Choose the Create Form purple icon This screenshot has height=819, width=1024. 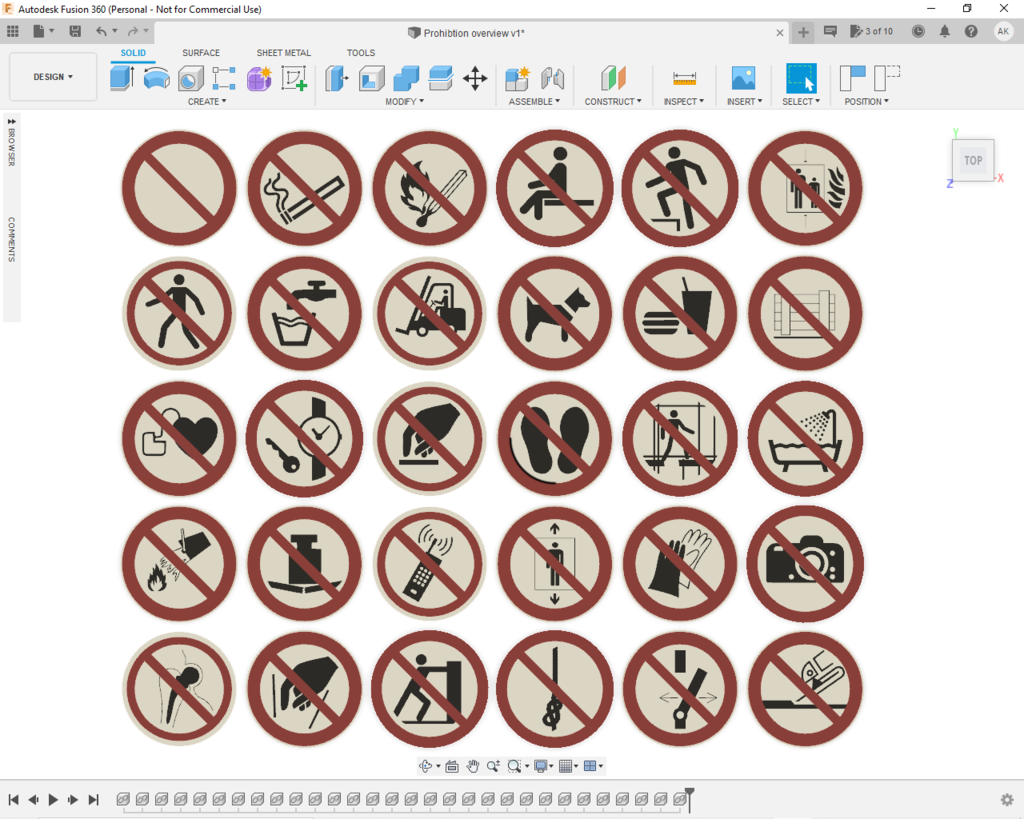pyautogui.click(x=259, y=78)
